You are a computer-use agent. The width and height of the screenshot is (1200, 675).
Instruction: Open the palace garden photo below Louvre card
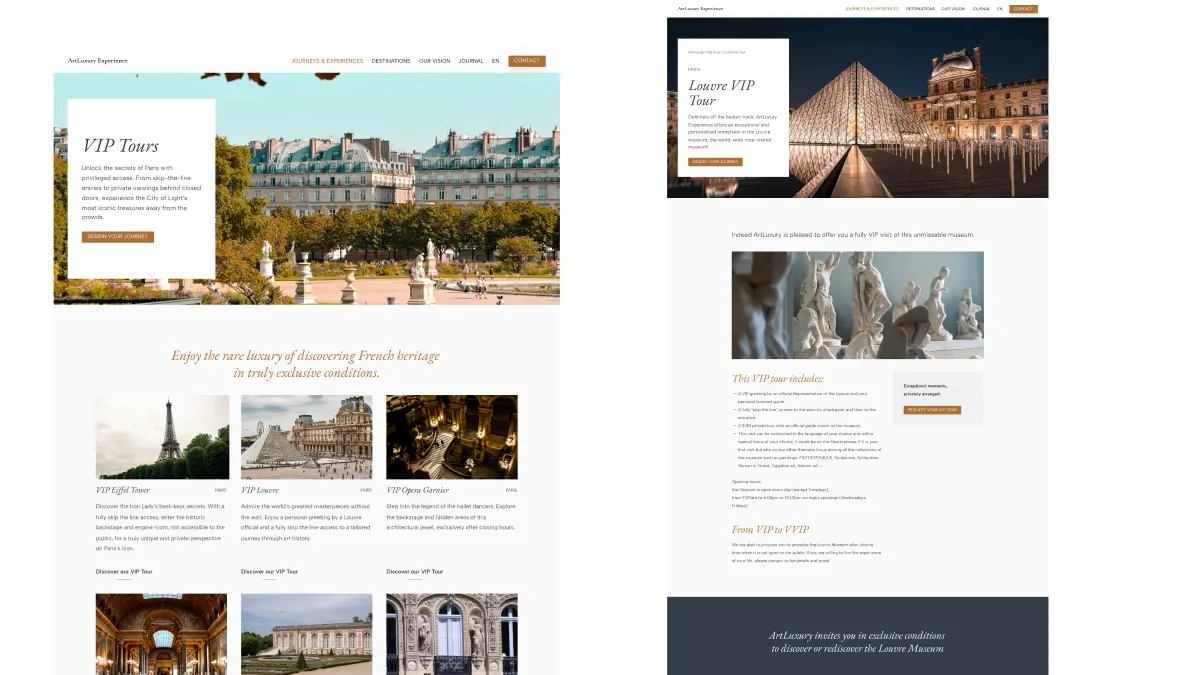coord(307,634)
